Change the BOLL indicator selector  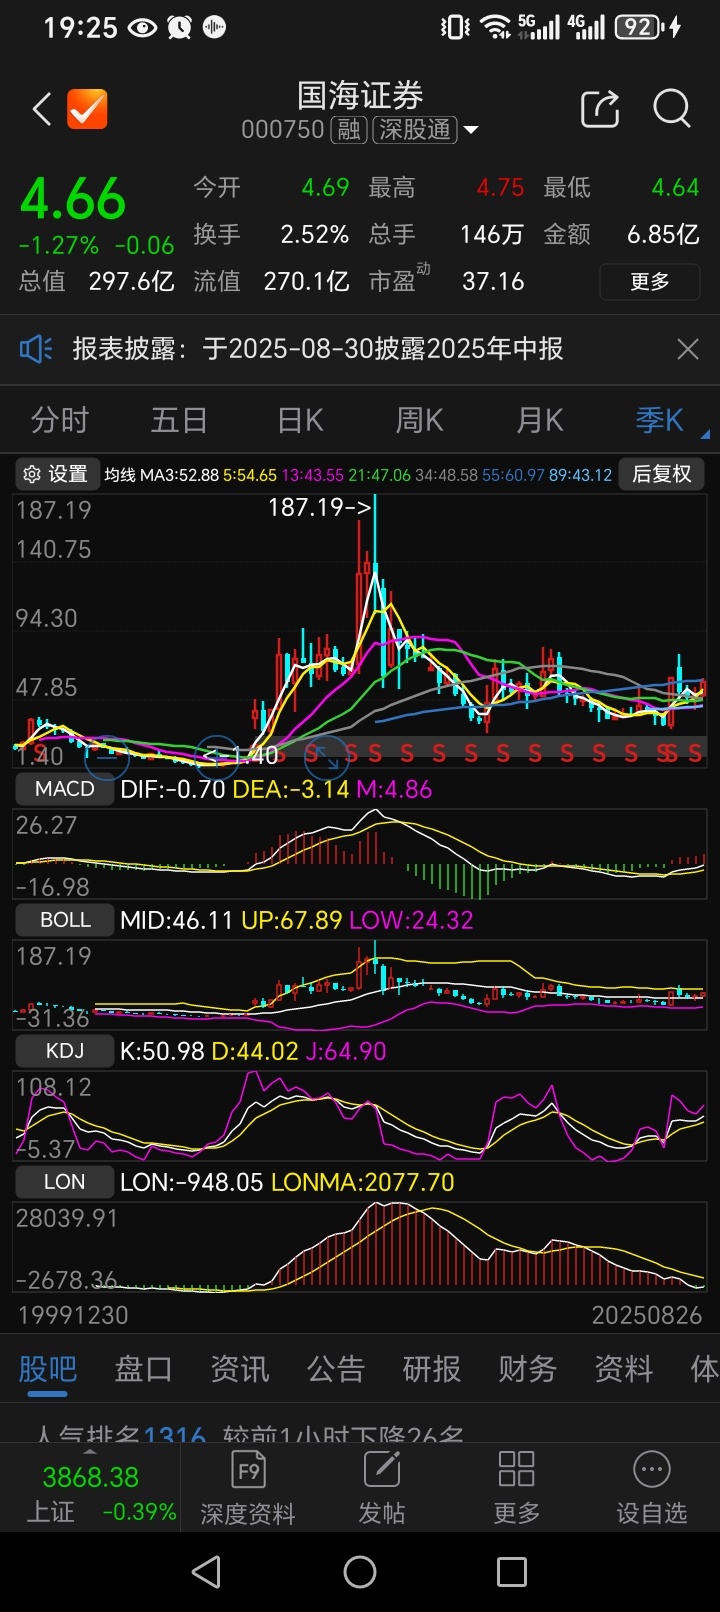pos(65,920)
